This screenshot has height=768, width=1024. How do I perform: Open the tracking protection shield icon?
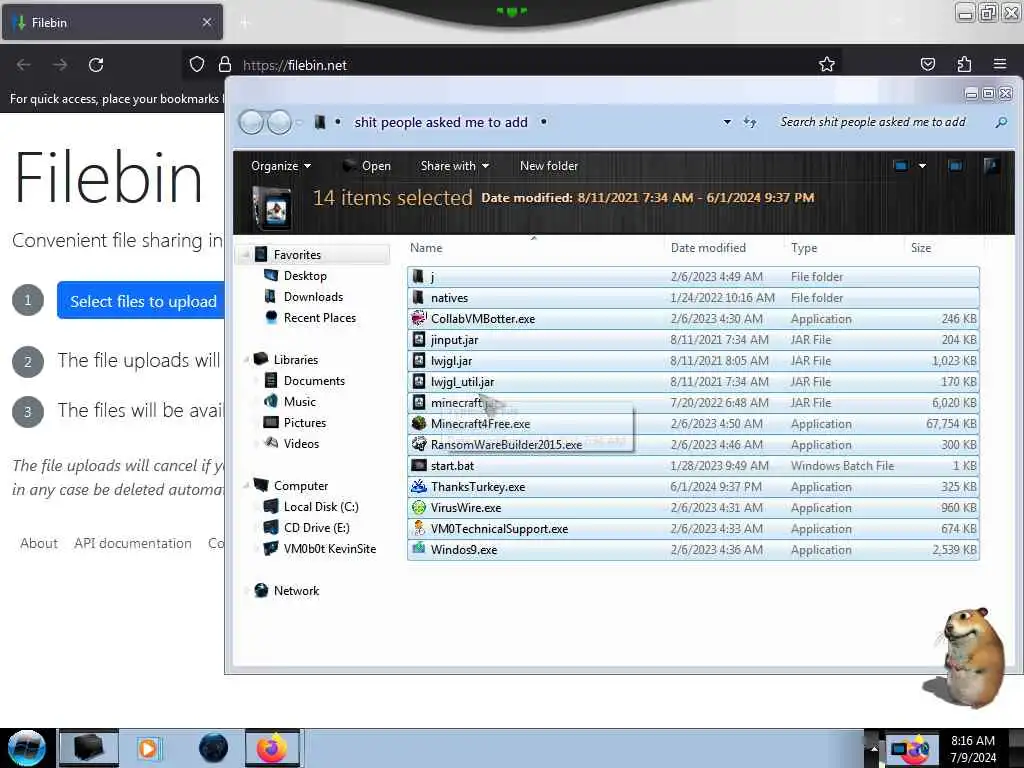click(x=197, y=65)
